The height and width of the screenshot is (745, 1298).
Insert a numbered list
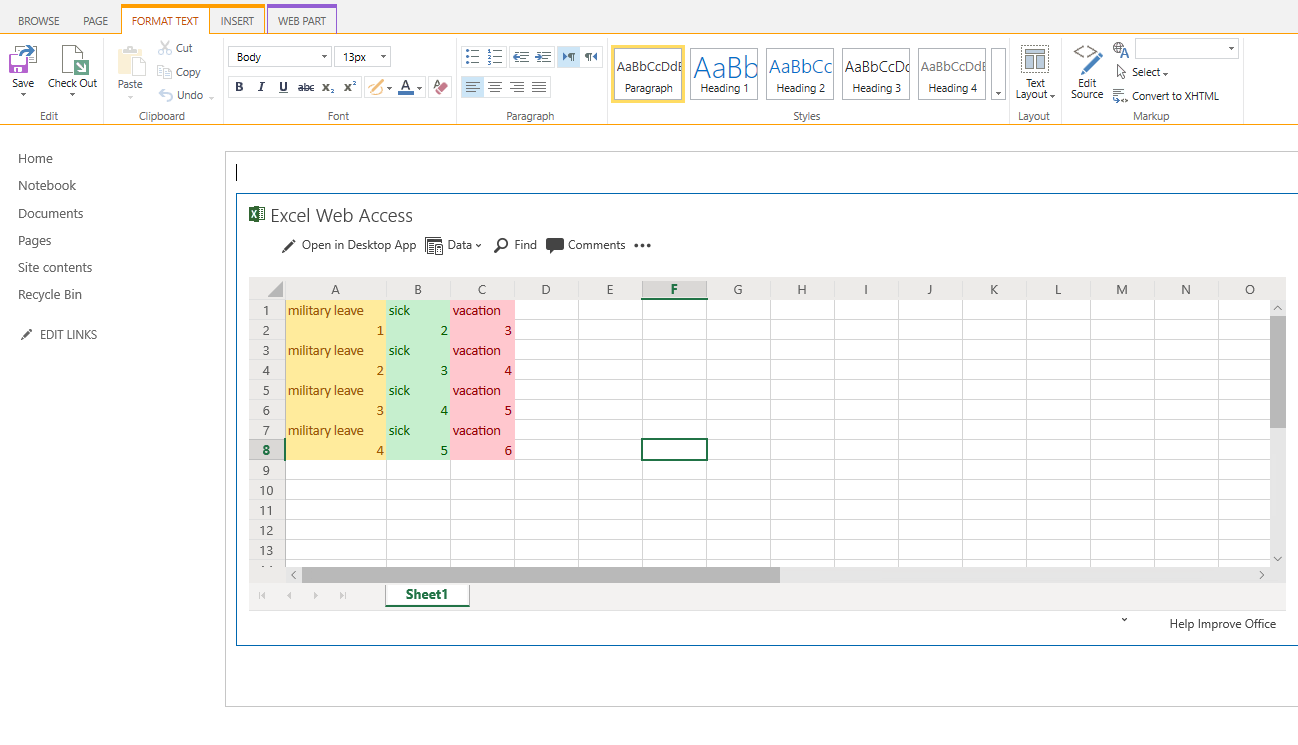pyautogui.click(x=495, y=57)
